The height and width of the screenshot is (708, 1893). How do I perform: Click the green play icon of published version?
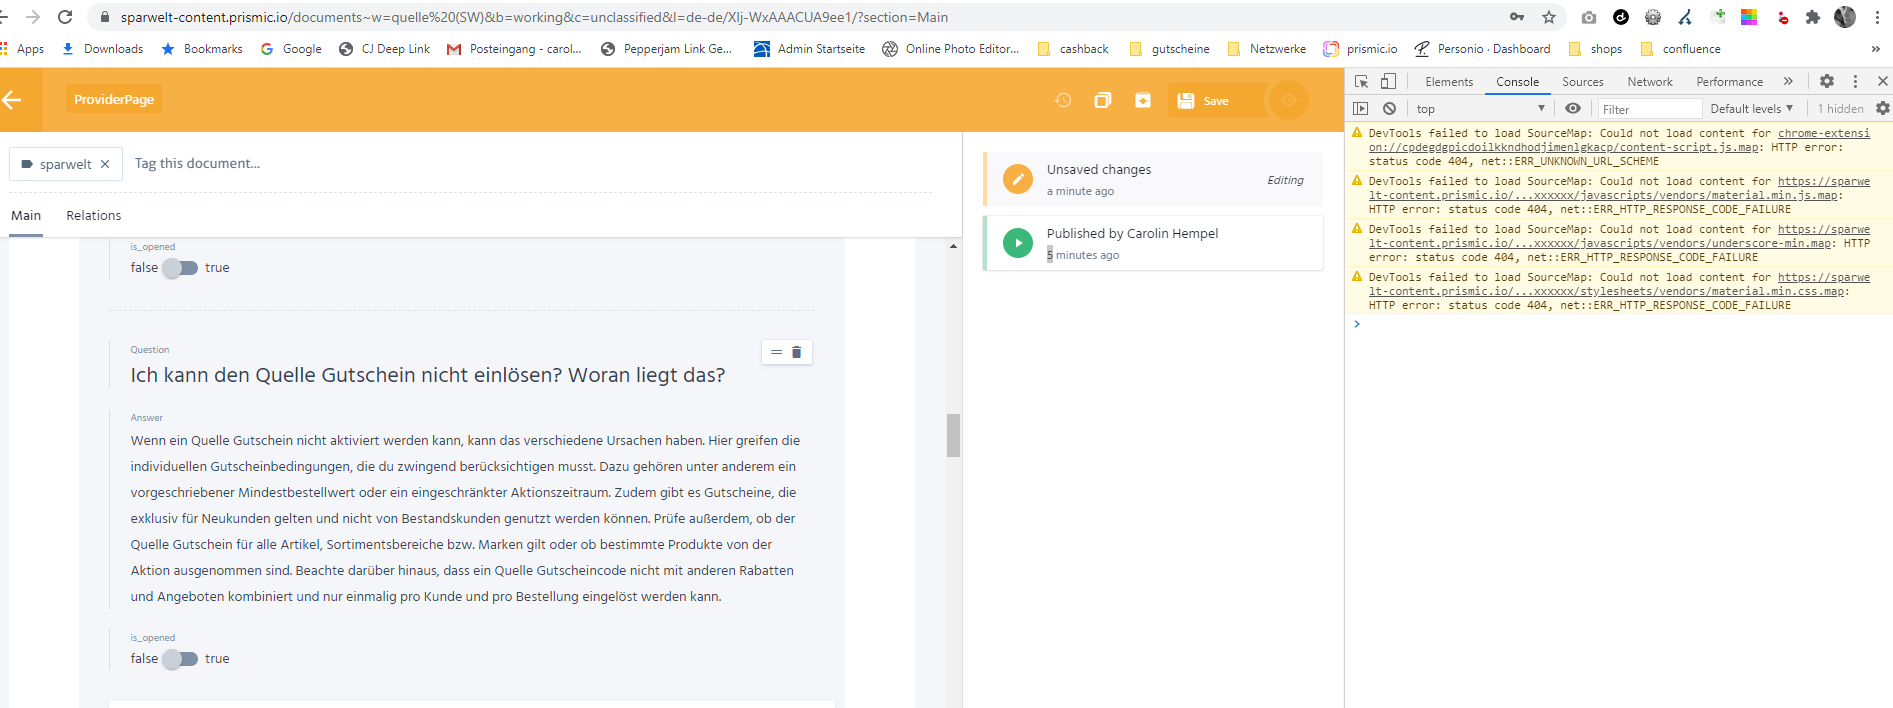(x=1018, y=243)
